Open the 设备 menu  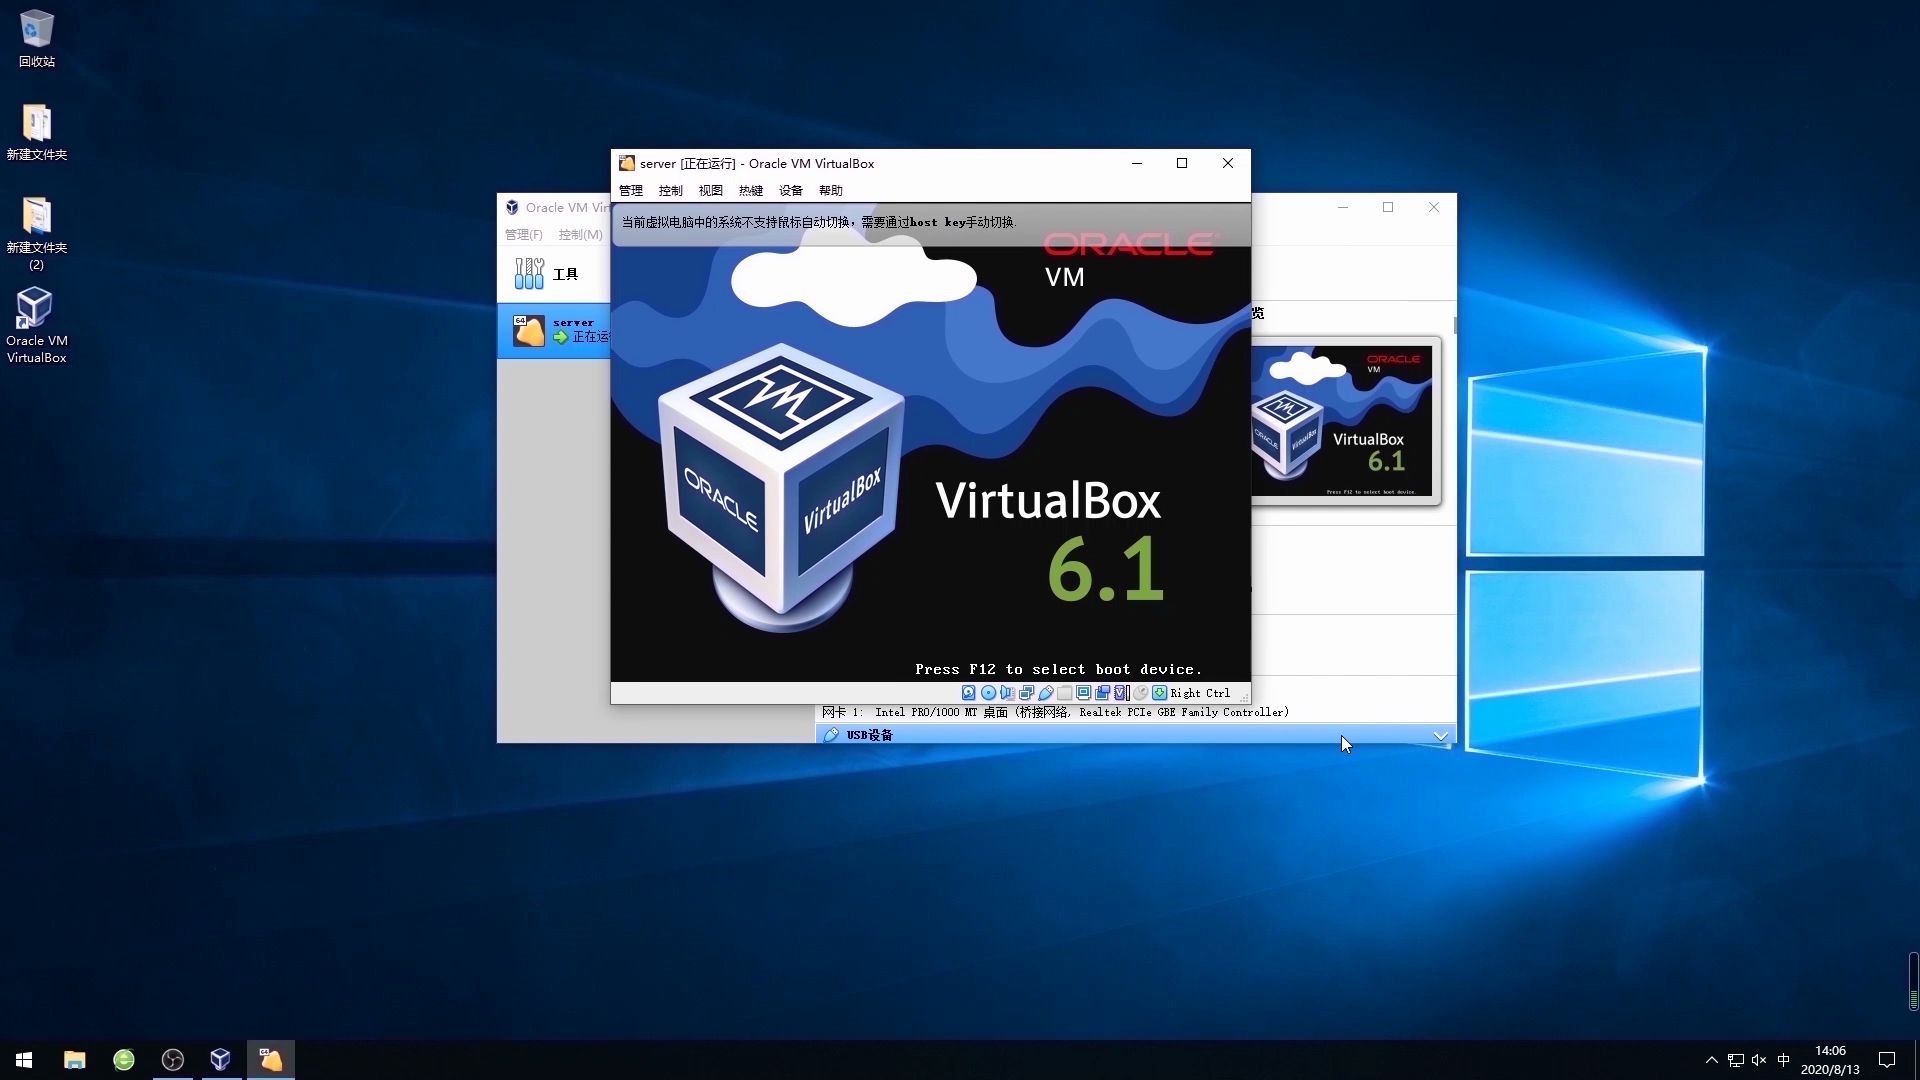(791, 190)
